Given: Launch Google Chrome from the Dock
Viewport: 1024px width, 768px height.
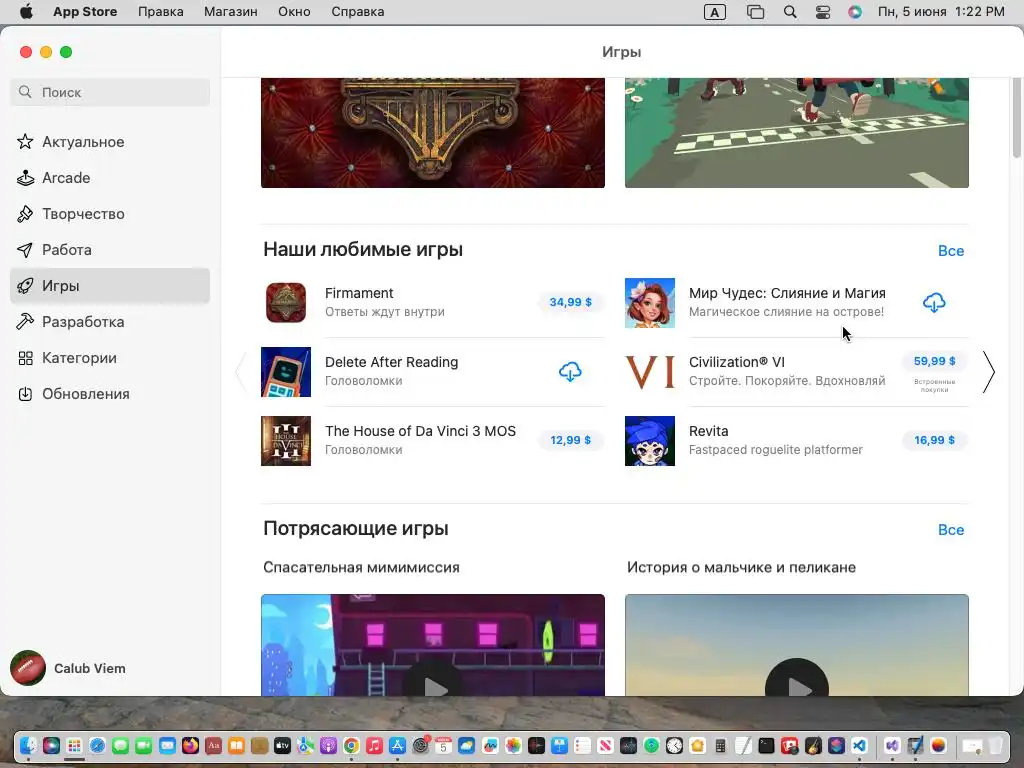Looking at the screenshot, I should (x=351, y=745).
